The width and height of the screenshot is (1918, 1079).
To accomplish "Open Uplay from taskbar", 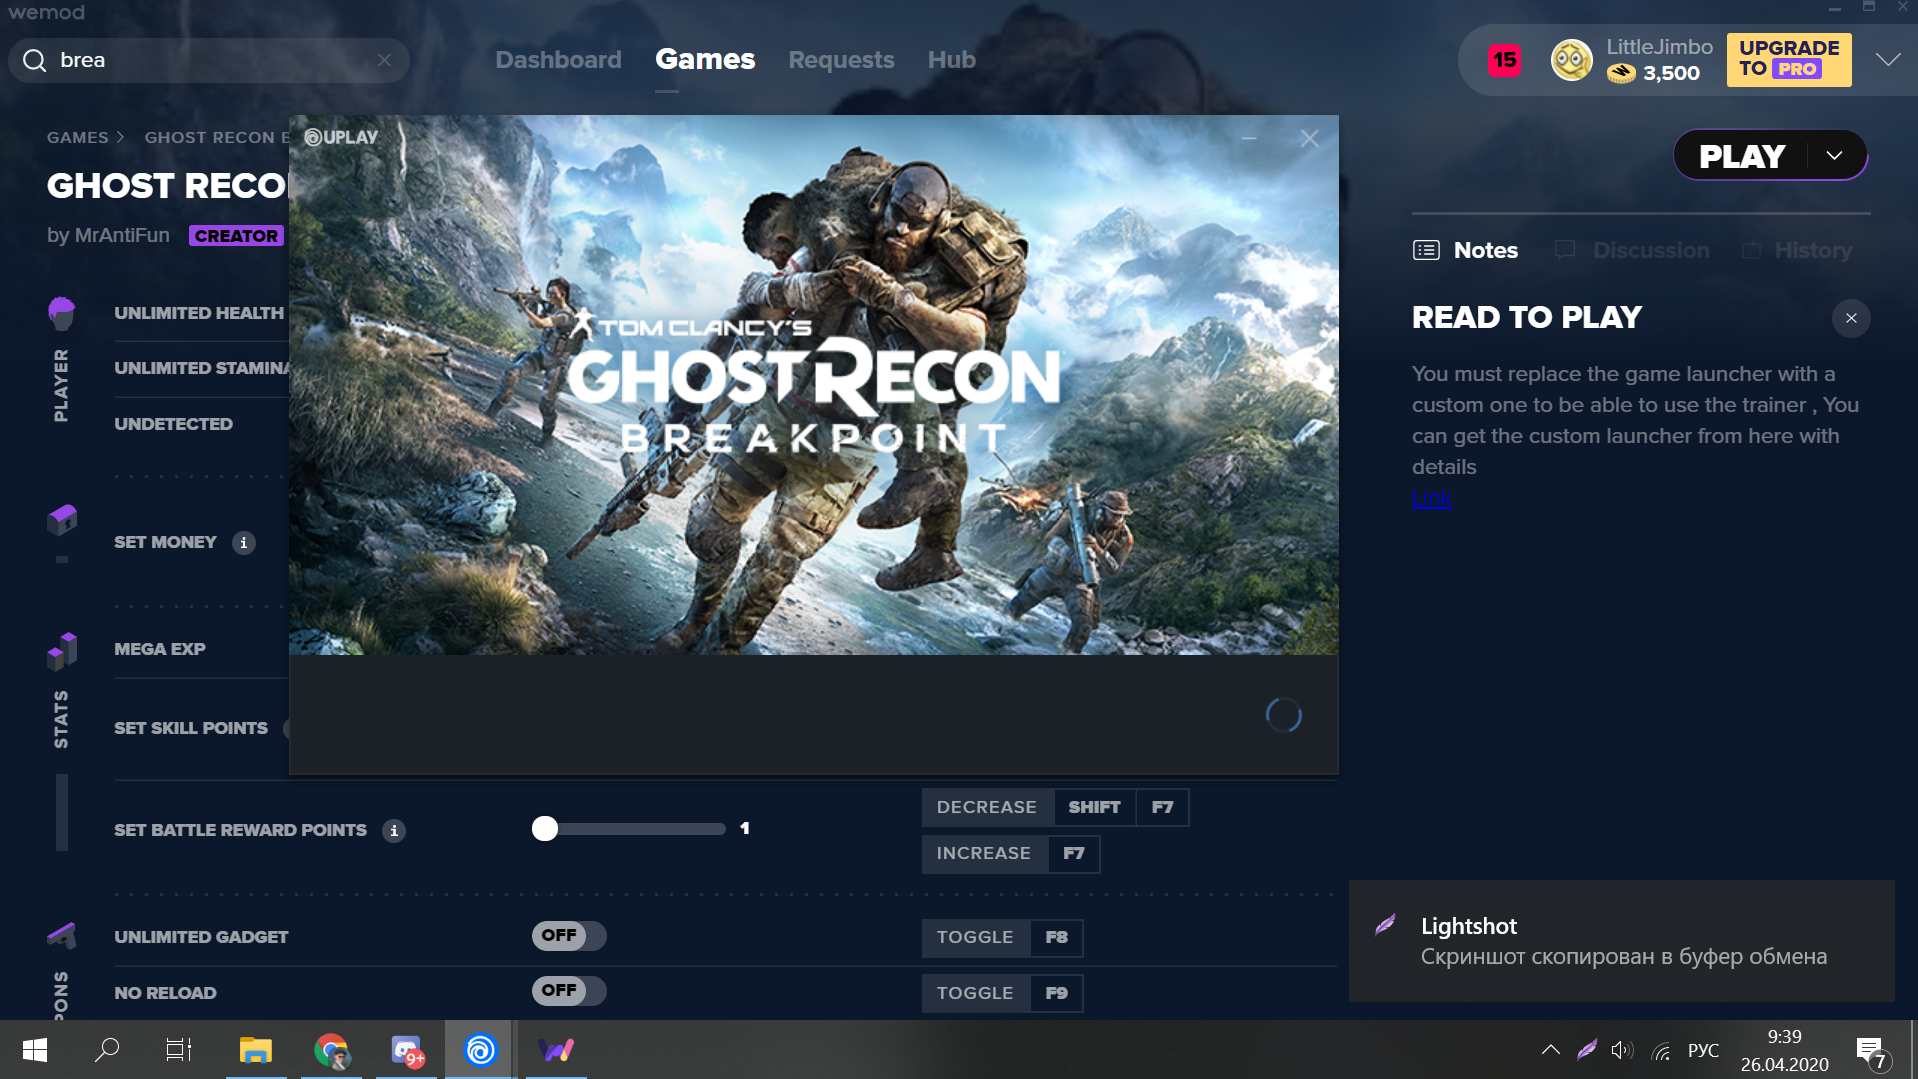I will [x=480, y=1050].
